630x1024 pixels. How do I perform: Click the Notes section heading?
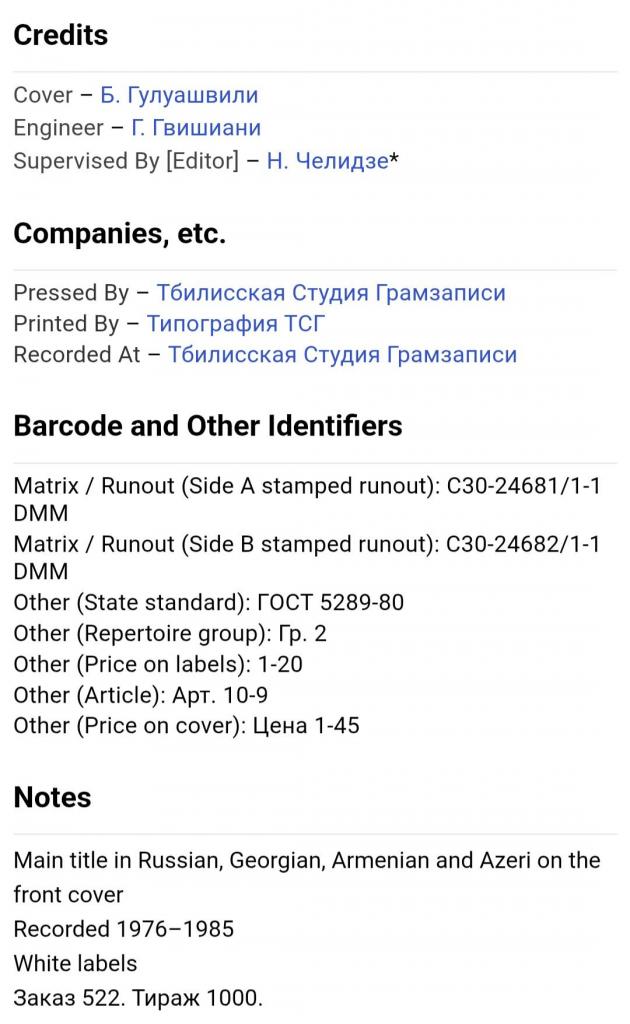click(52, 798)
